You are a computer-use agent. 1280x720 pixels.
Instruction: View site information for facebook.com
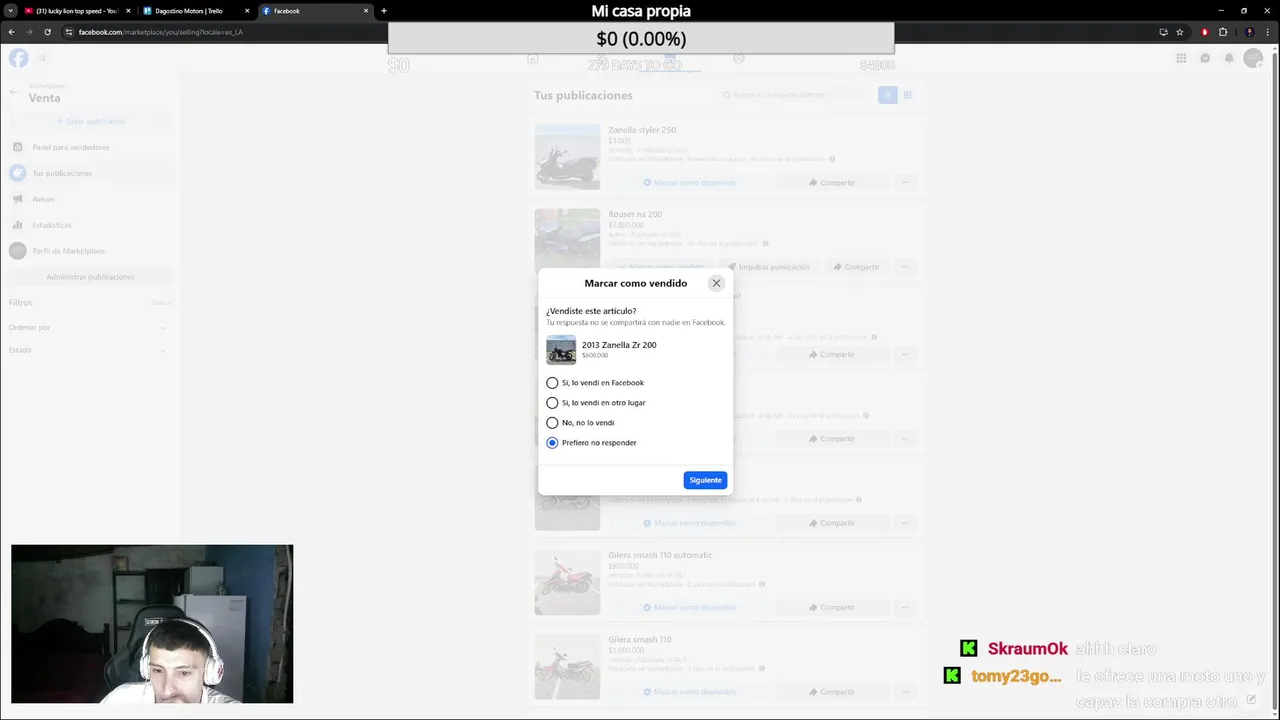[69, 32]
